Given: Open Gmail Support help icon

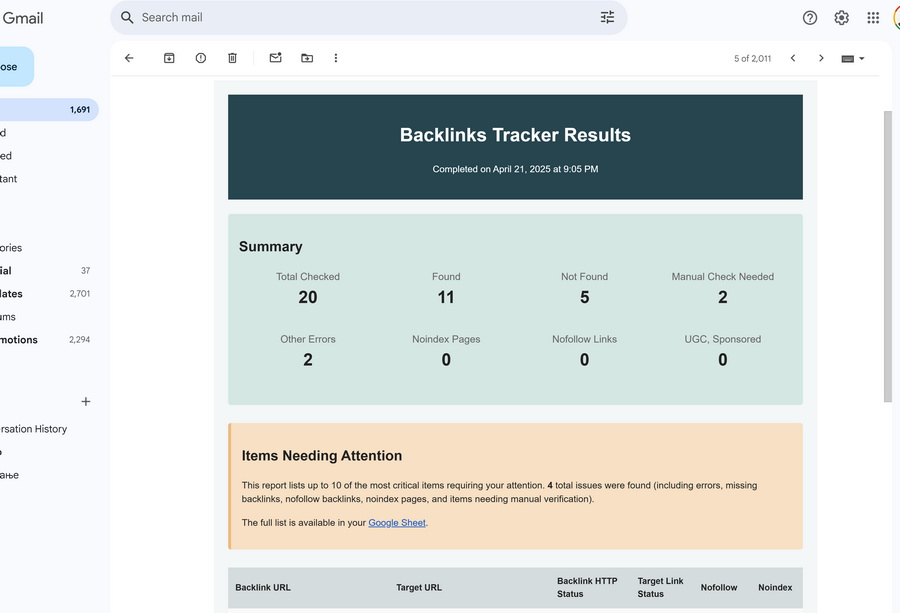Looking at the screenshot, I should (x=810, y=18).
